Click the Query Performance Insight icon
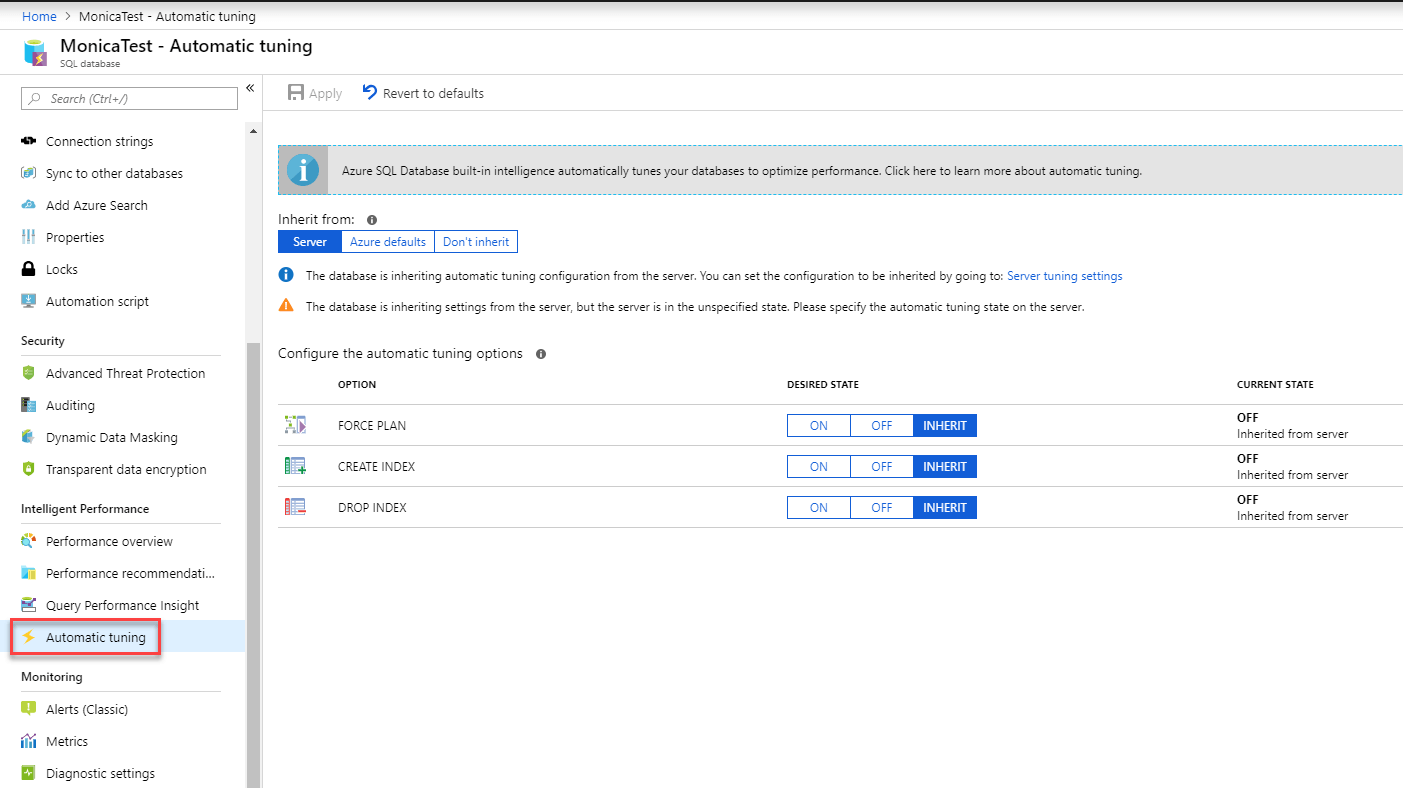Image resolution: width=1403 pixels, height=788 pixels. click(29, 605)
